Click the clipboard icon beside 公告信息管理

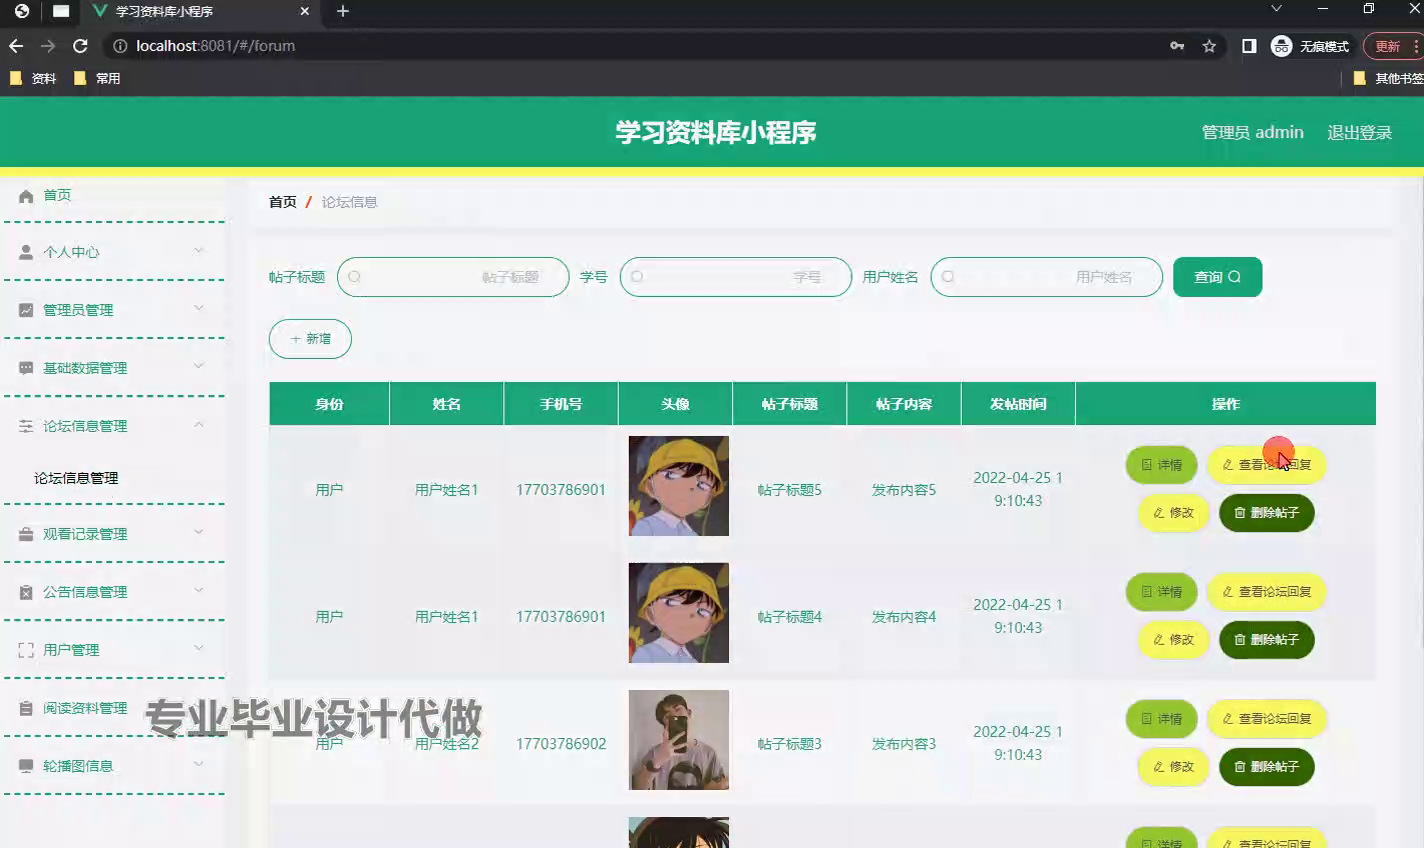click(x=26, y=593)
